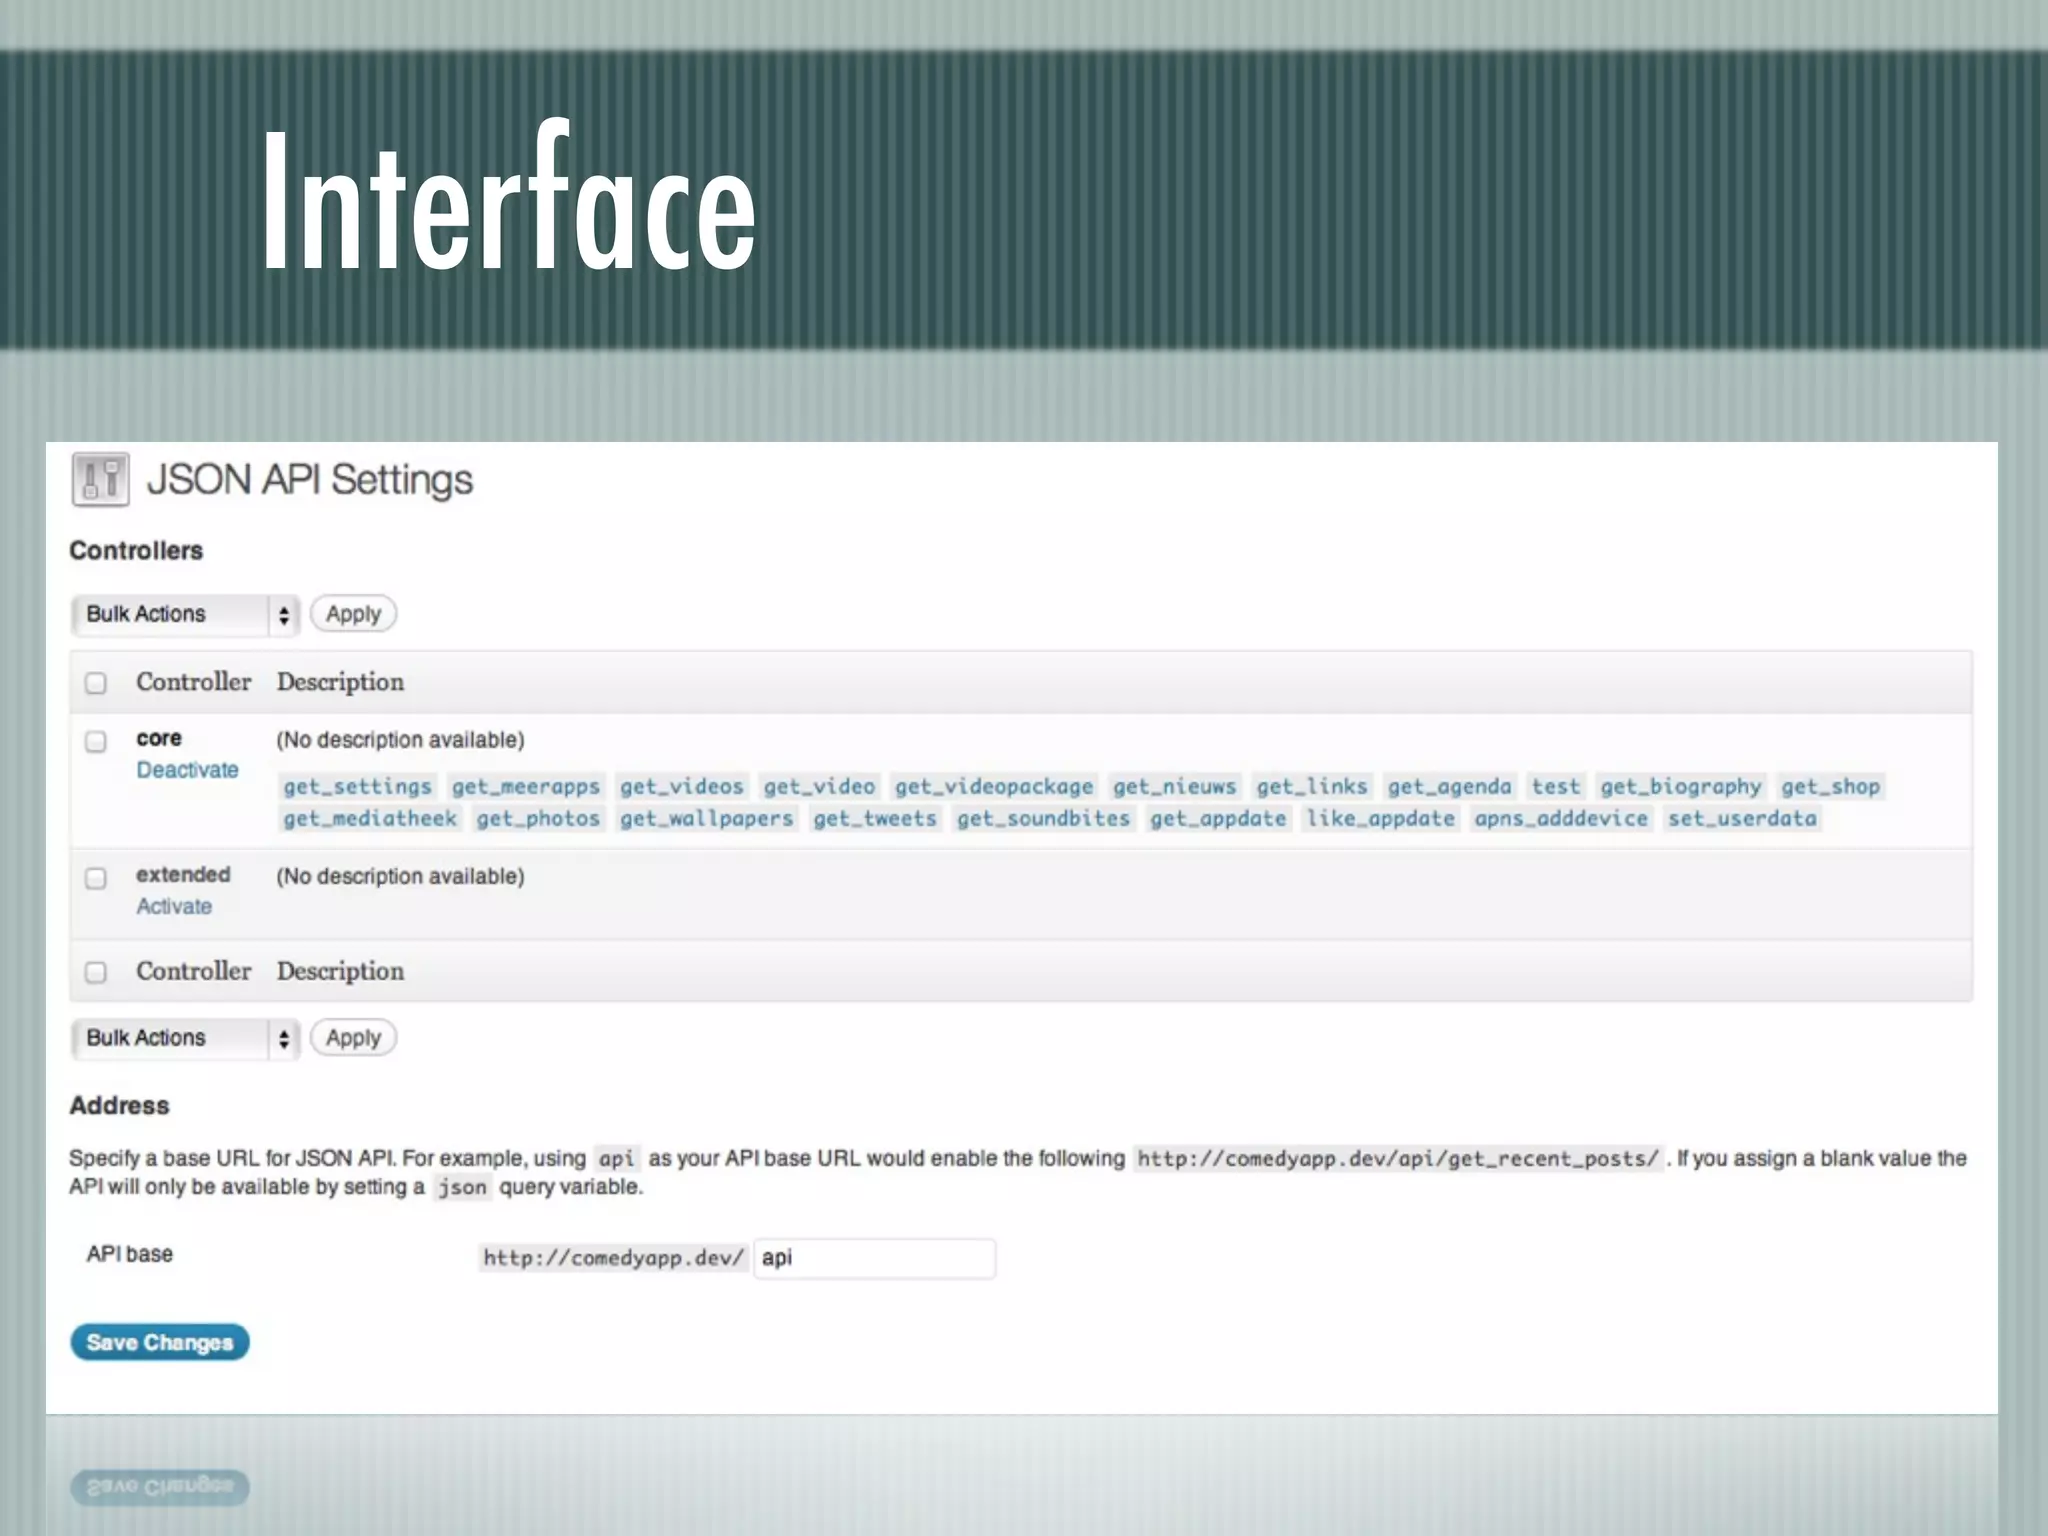Open the get_mediatheek method link

point(369,819)
